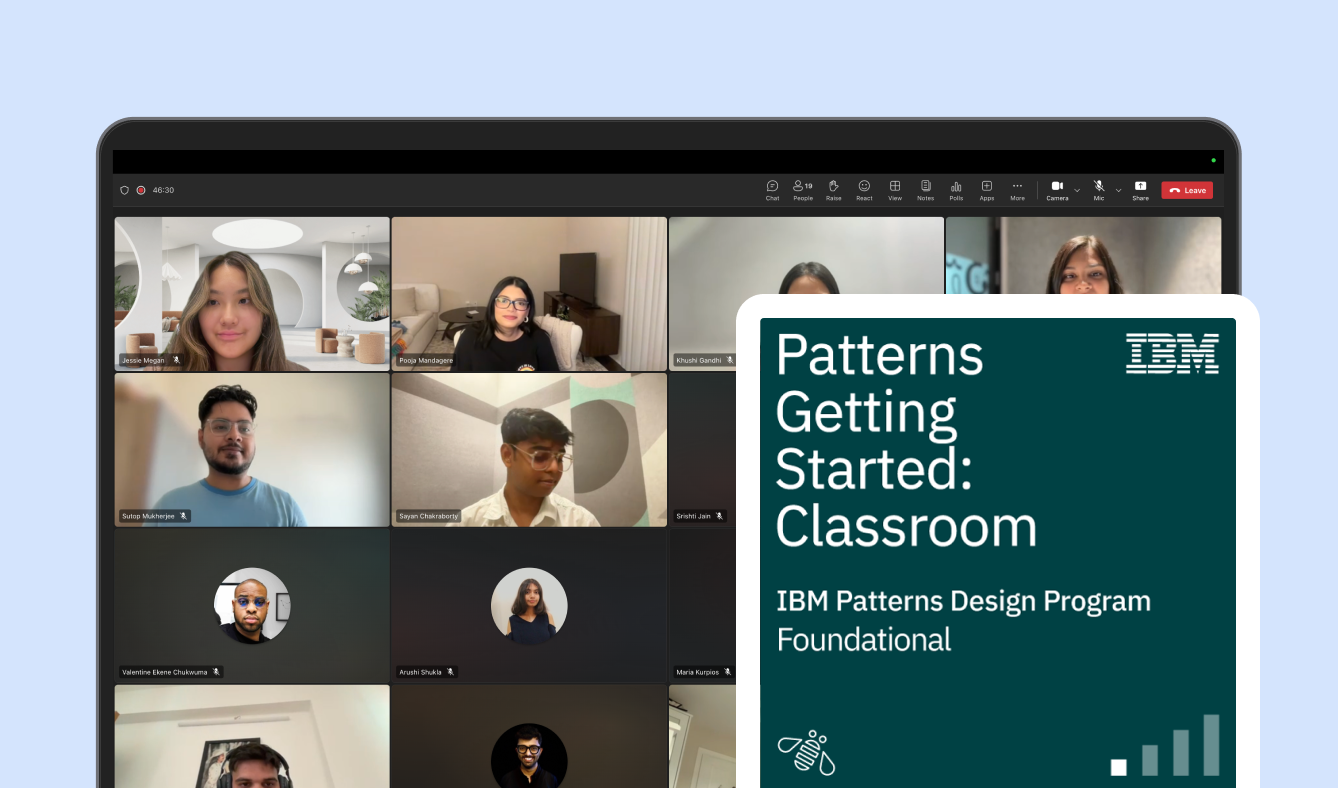
Task: Click the shield security icon
Action: click(124, 190)
